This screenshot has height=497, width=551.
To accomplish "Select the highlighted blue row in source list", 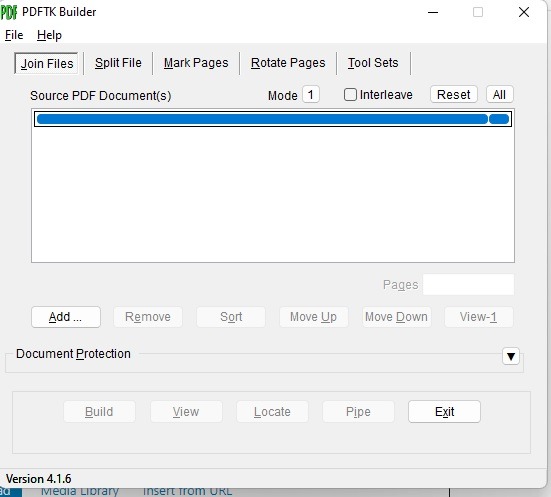I will 273,119.
